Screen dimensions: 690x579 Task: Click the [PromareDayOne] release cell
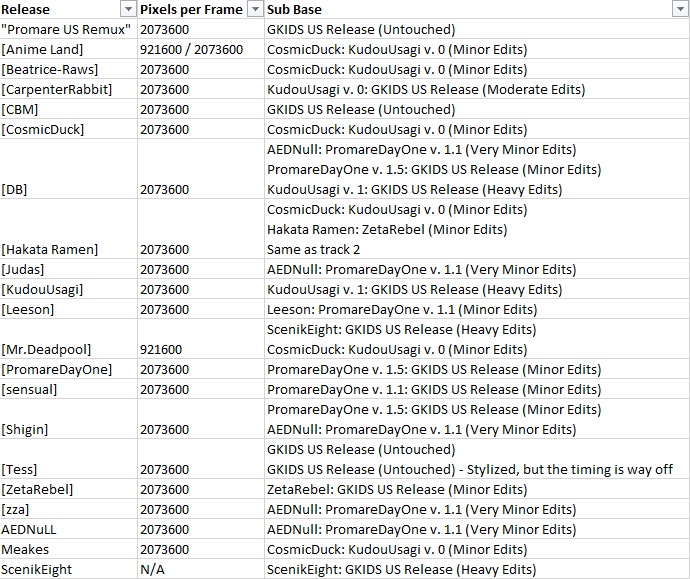coord(69,370)
